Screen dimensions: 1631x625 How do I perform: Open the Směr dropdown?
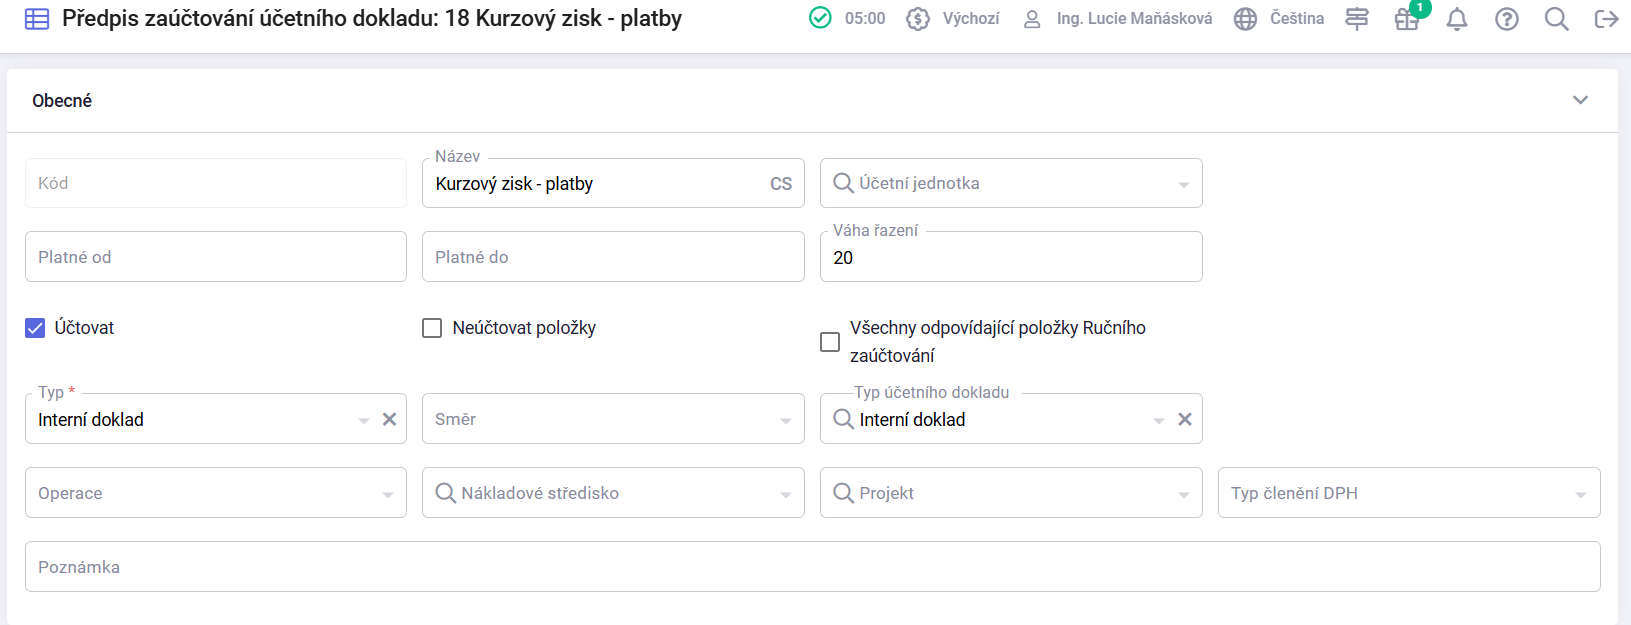[x=613, y=419]
